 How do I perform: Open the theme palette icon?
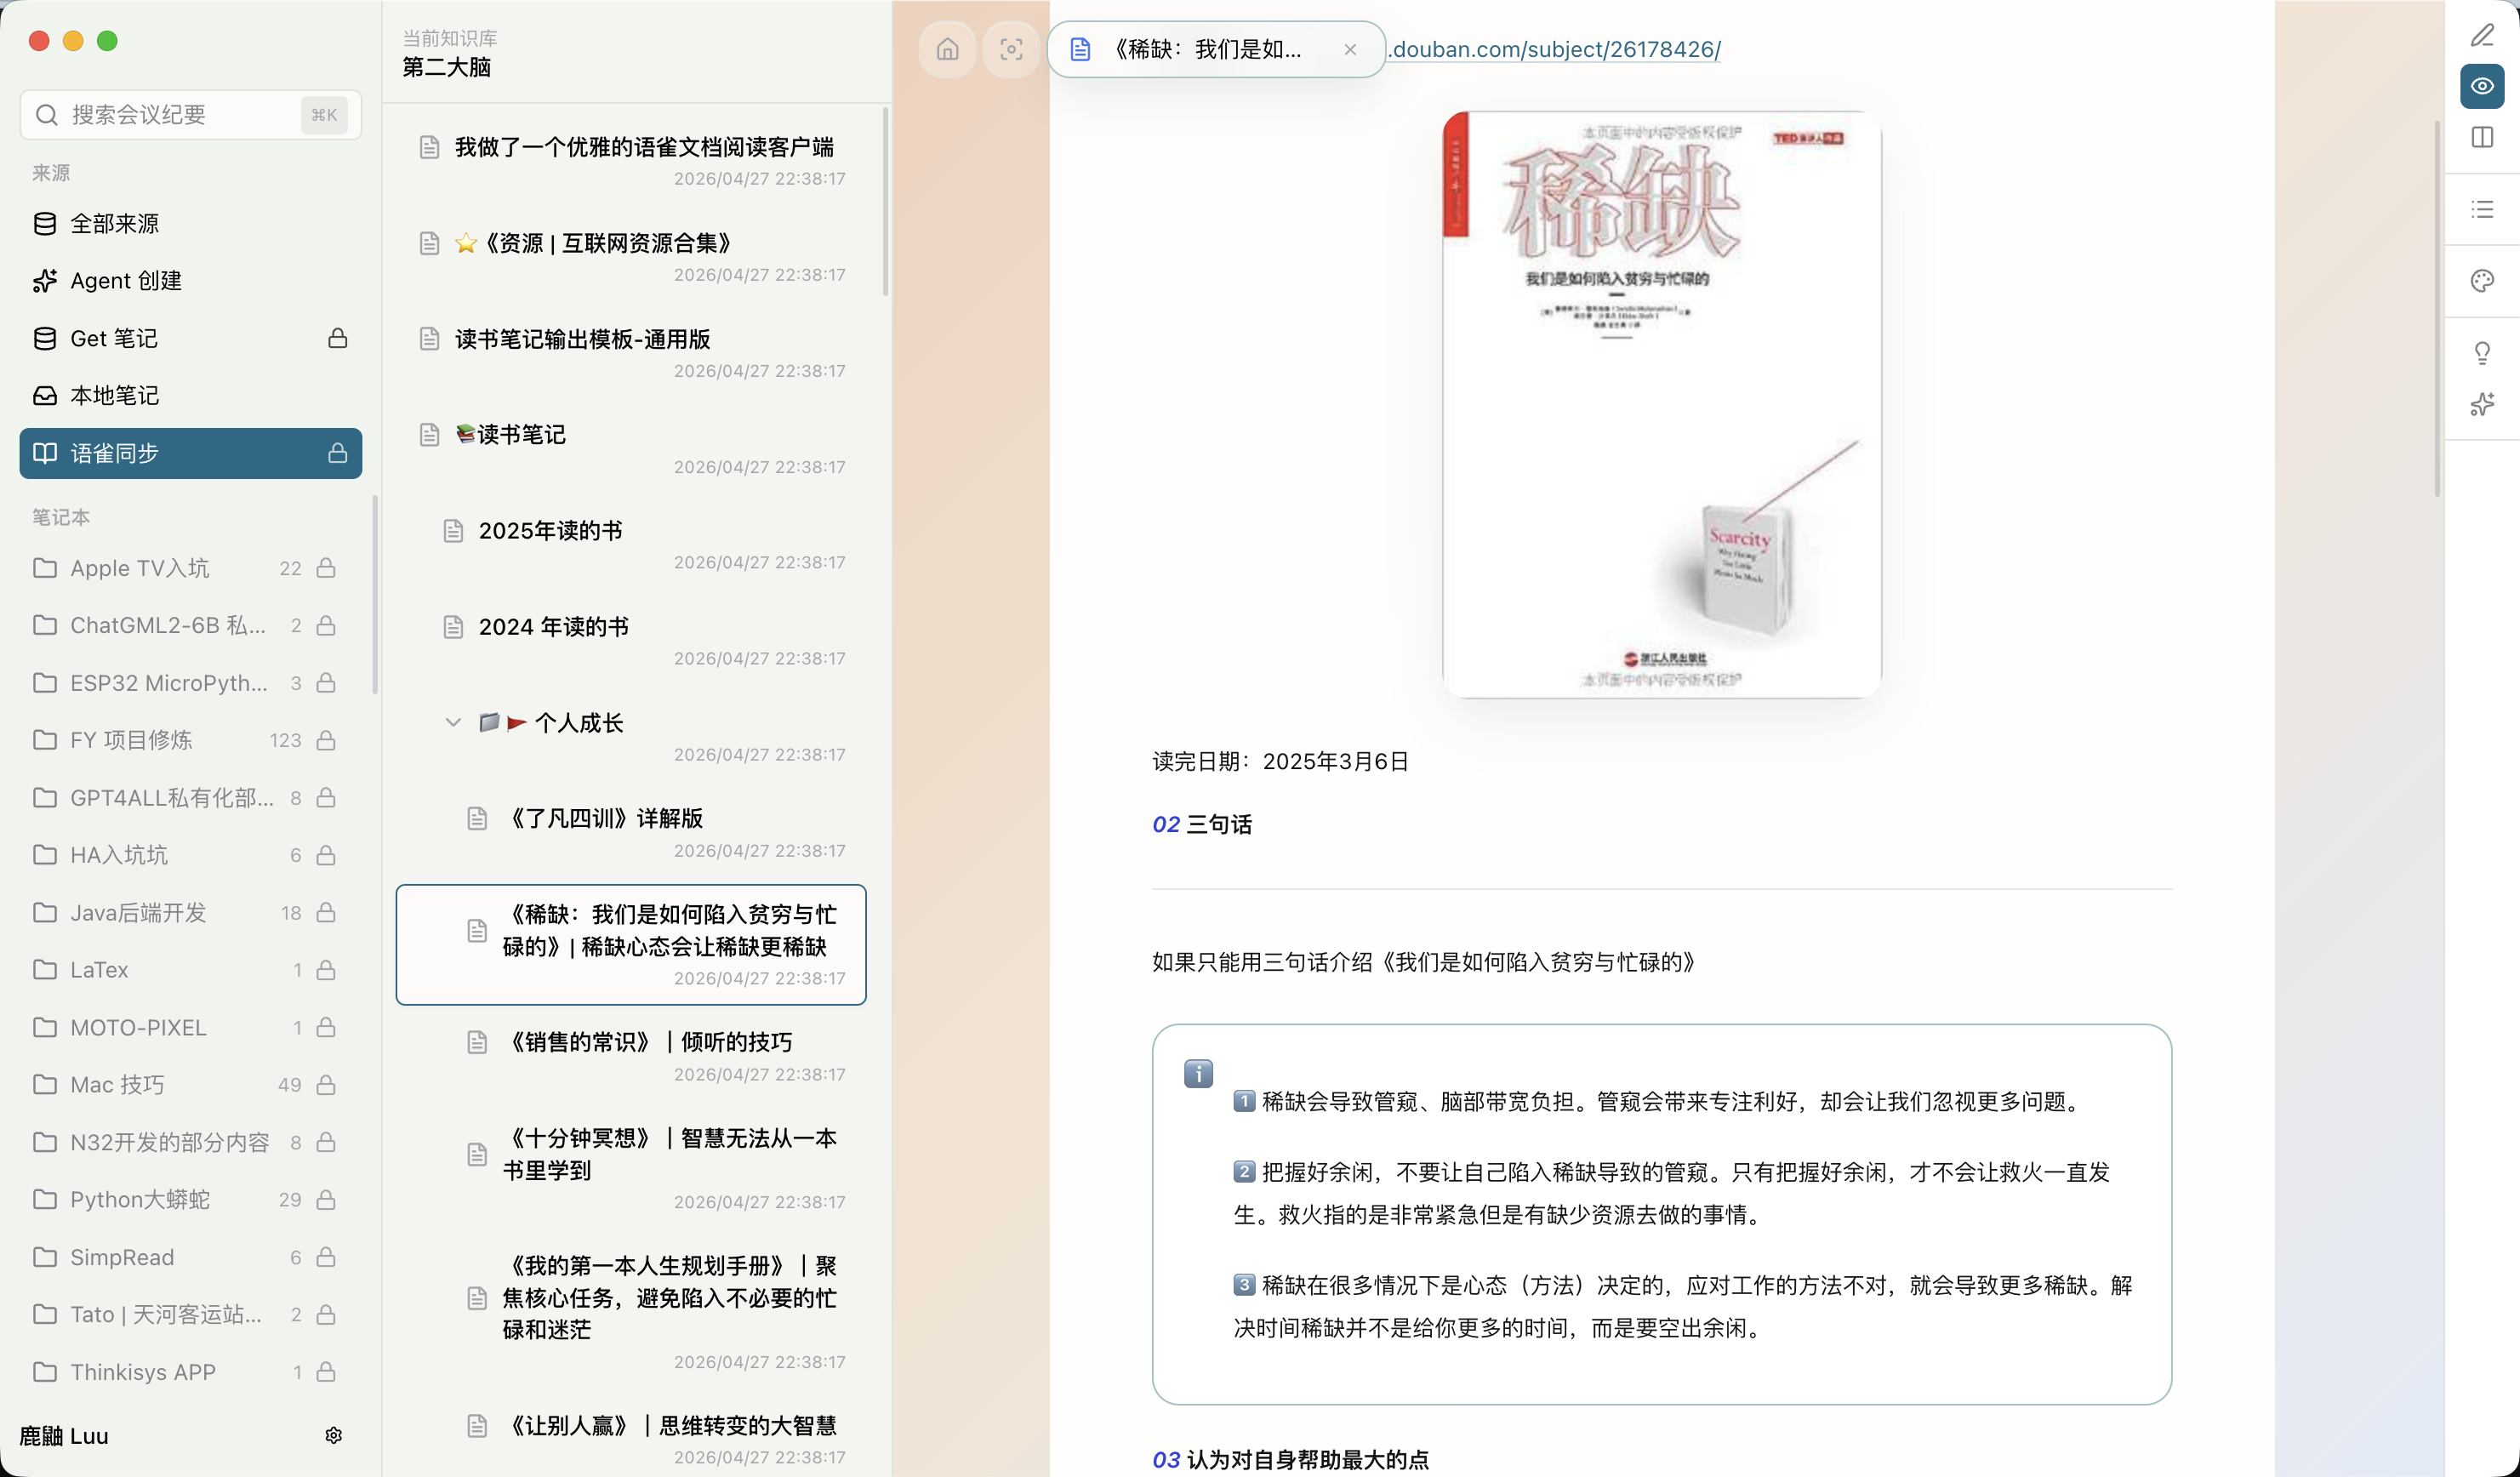tap(2482, 281)
